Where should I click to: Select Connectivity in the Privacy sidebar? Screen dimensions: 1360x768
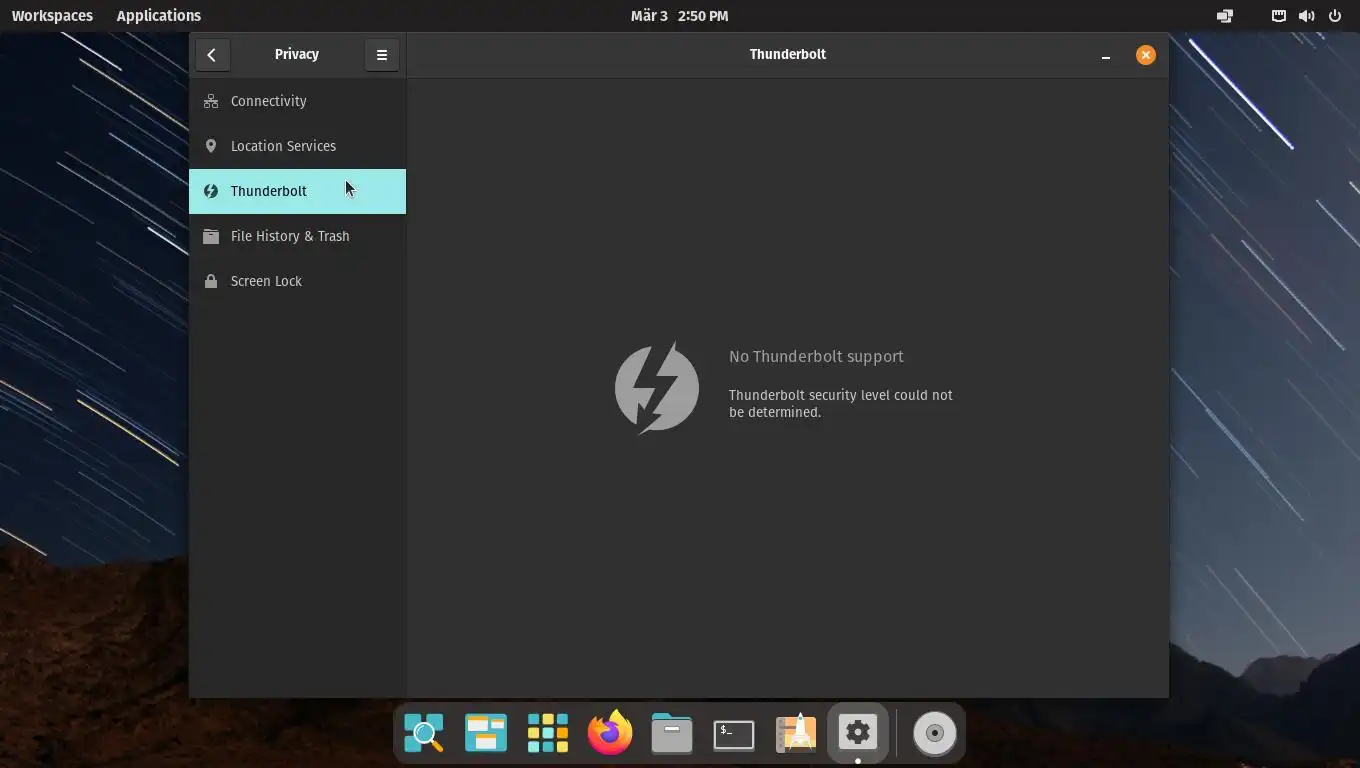point(297,101)
